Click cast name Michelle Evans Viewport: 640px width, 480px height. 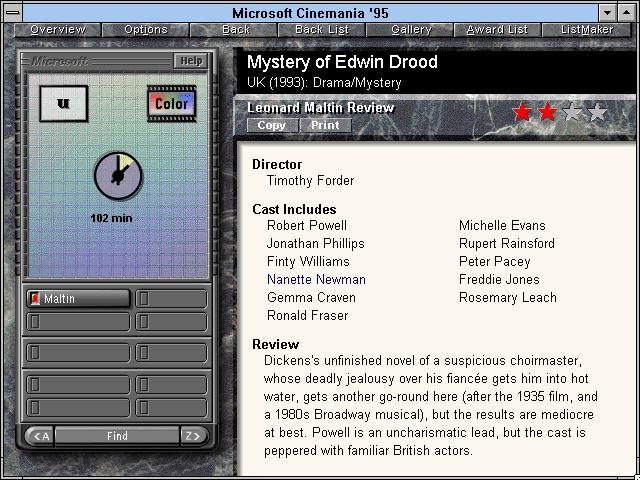click(502, 226)
